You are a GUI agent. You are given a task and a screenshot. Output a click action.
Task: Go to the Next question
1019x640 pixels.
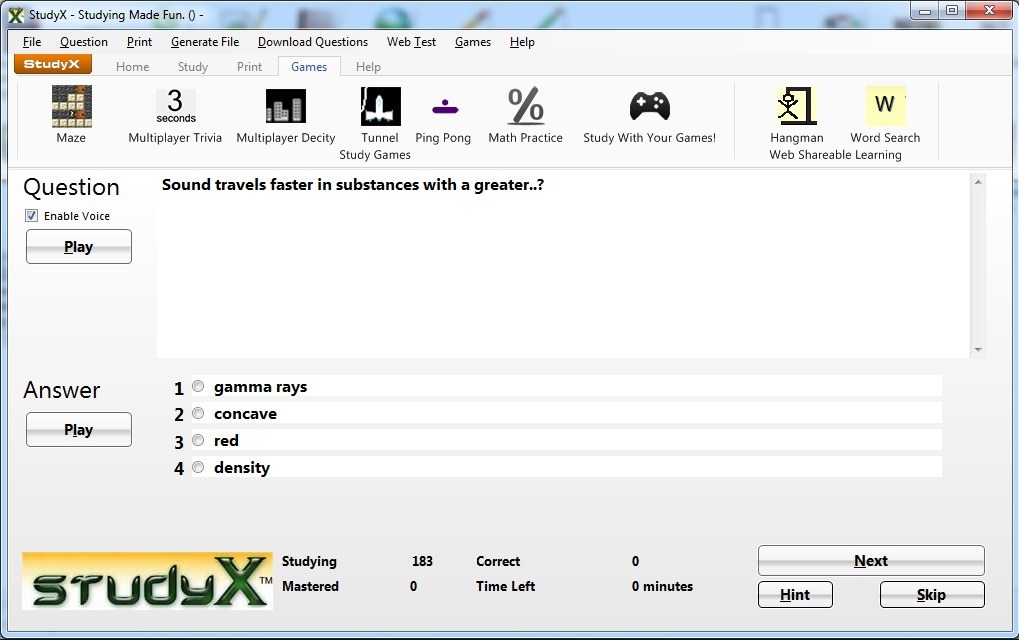[871, 561]
